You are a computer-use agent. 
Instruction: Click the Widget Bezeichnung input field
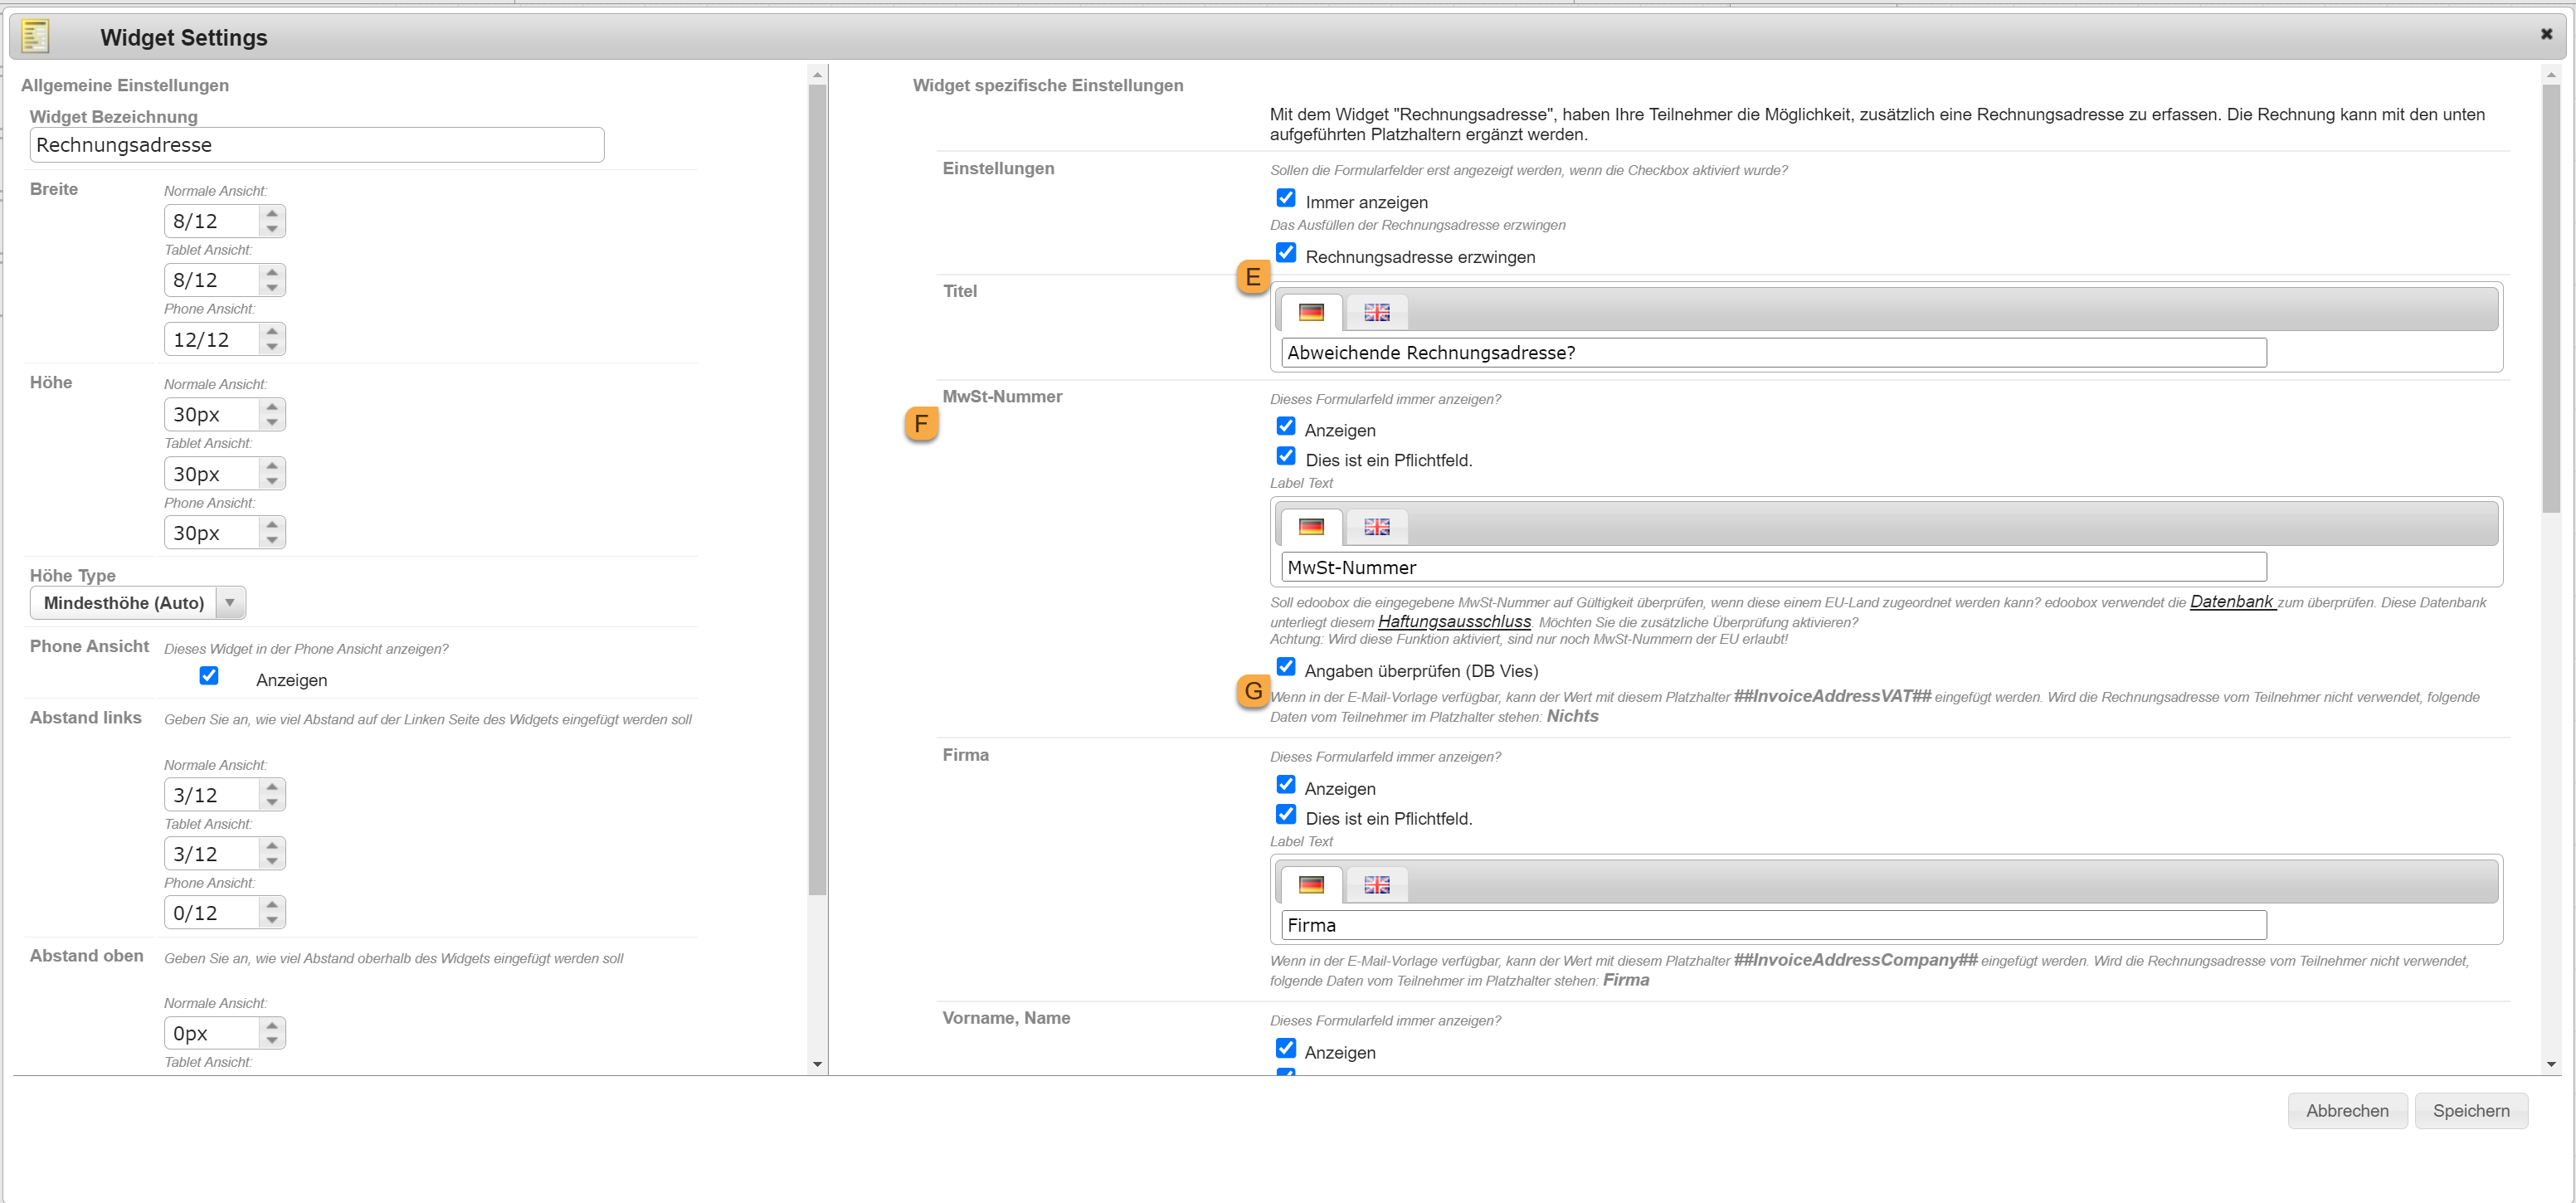316,145
